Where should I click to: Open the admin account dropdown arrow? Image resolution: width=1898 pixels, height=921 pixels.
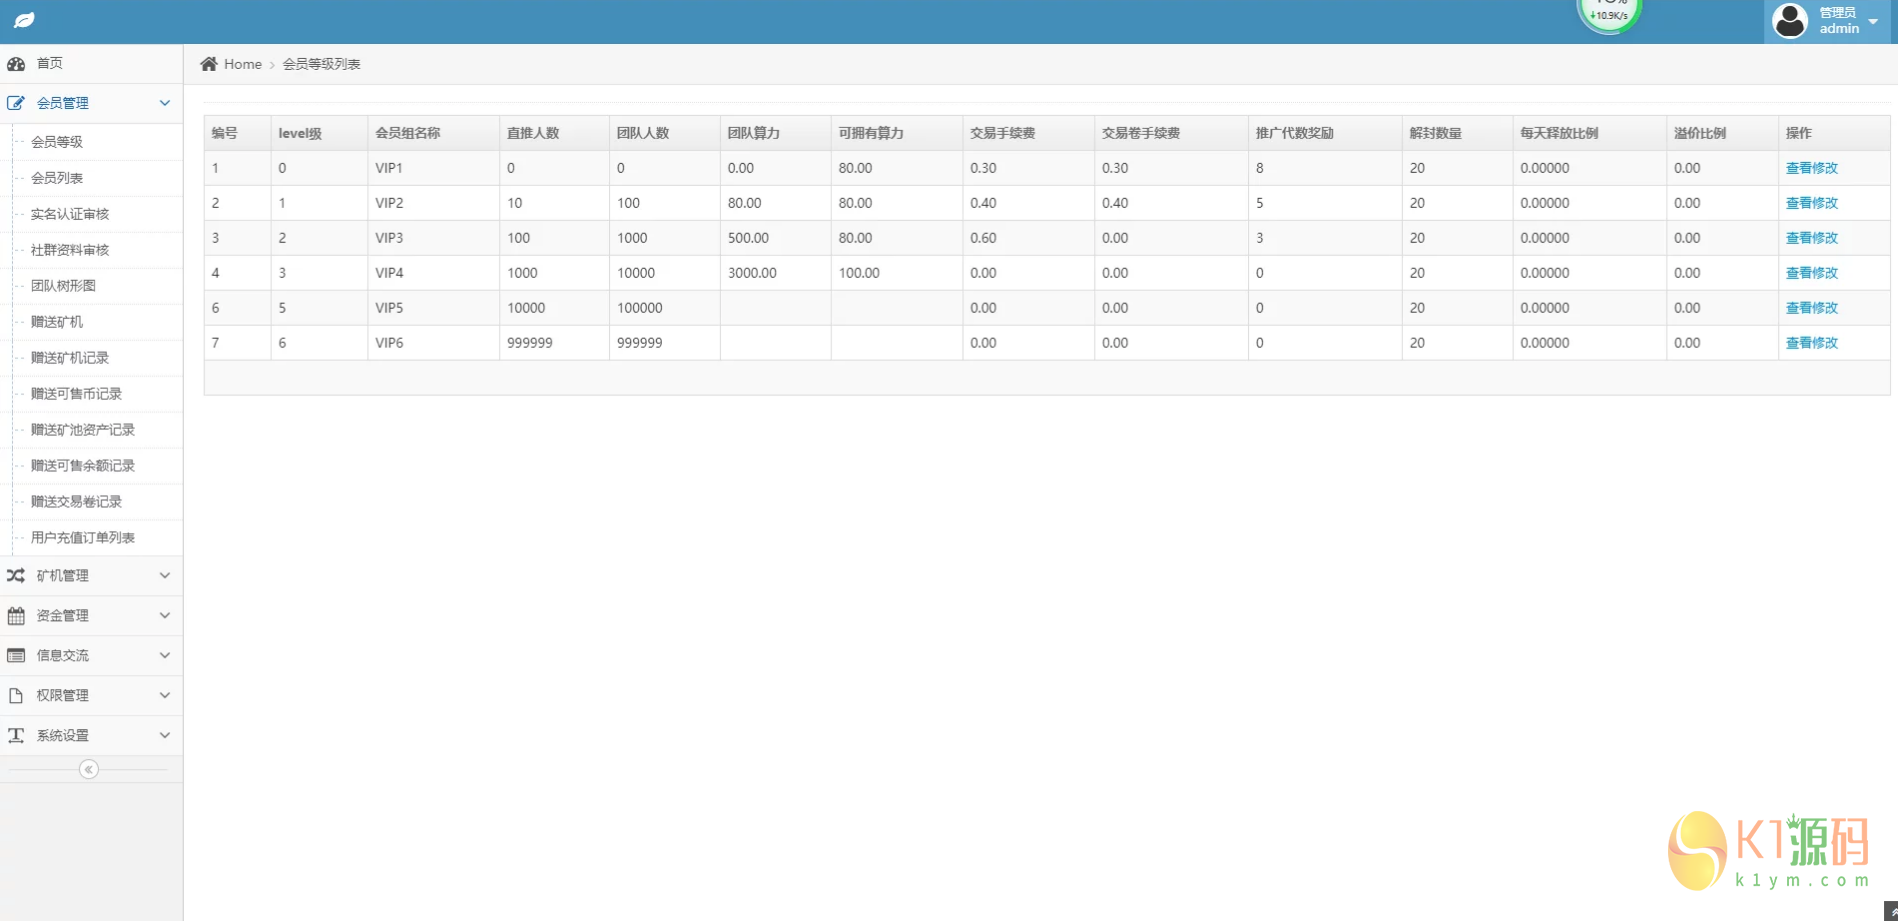click(x=1873, y=21)
